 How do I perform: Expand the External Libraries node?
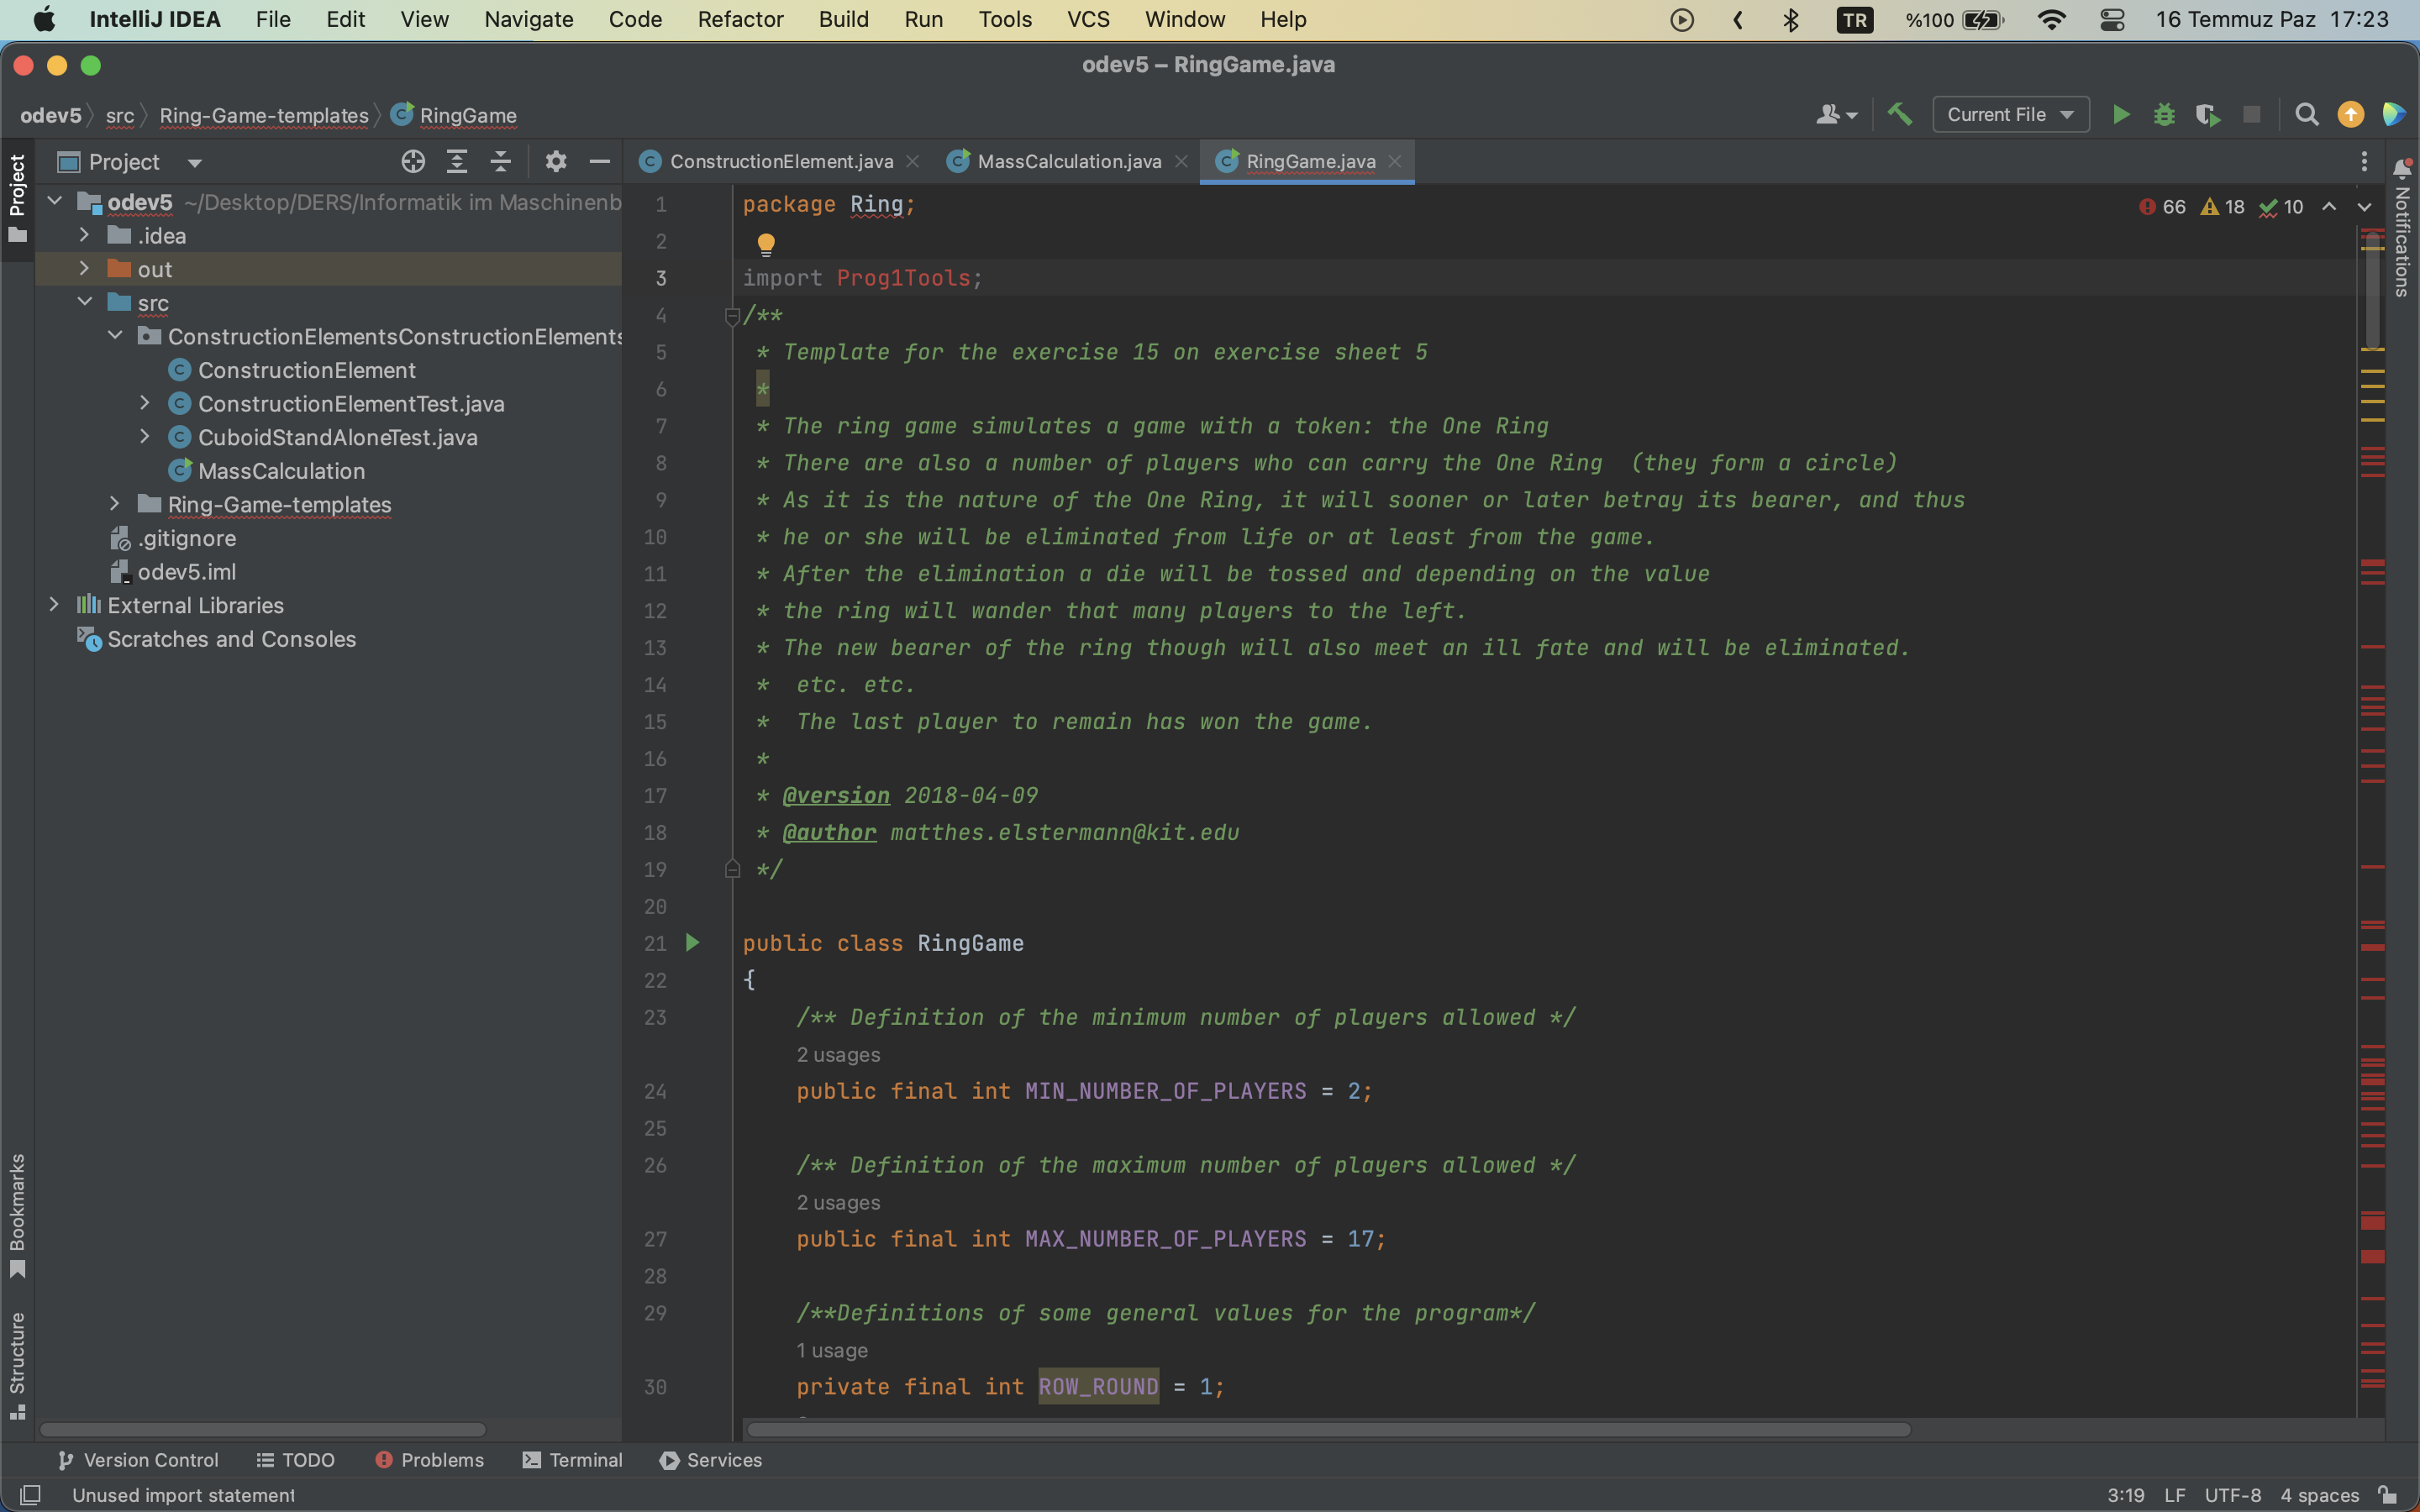click(54, 605)
